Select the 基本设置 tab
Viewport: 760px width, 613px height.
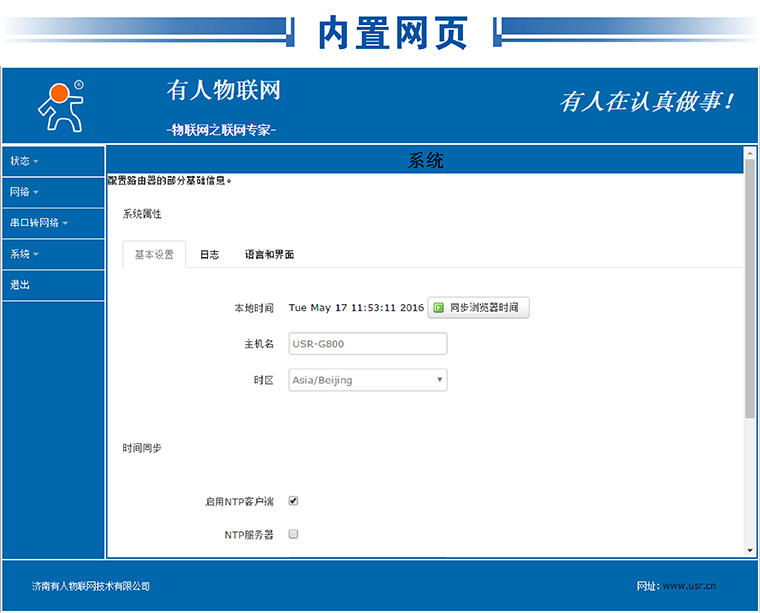(154, 255)
